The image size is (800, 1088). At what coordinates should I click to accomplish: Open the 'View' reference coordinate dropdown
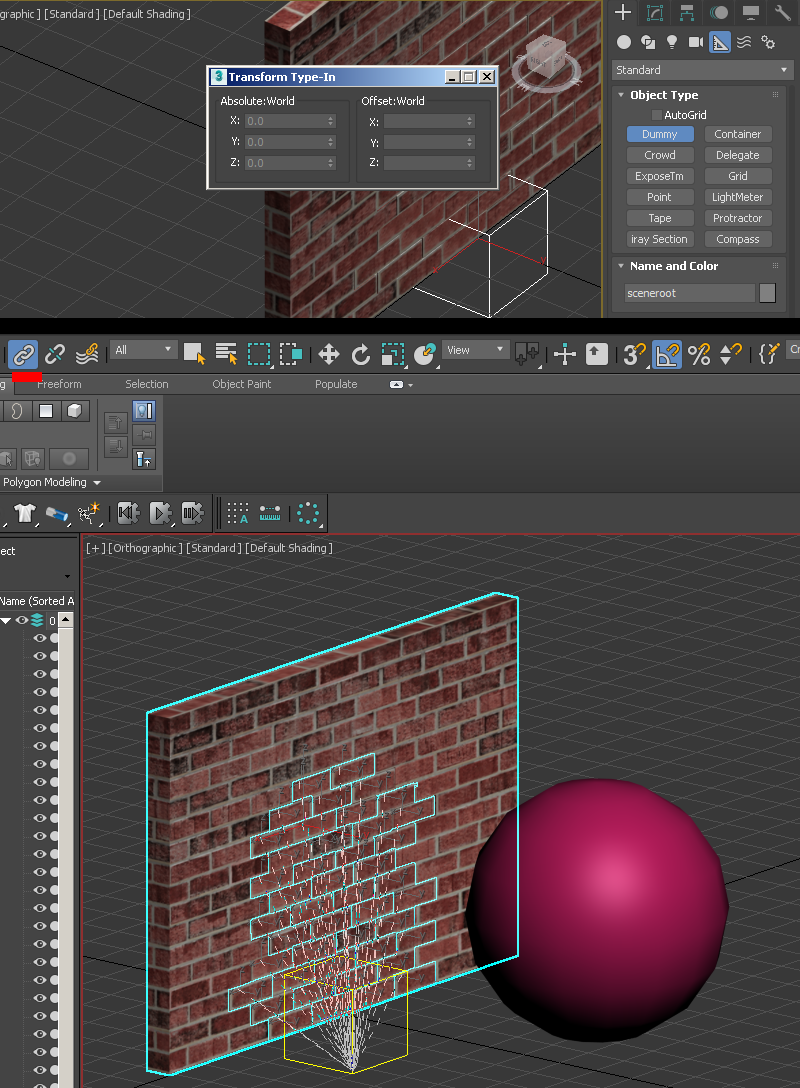click(475, 350)
